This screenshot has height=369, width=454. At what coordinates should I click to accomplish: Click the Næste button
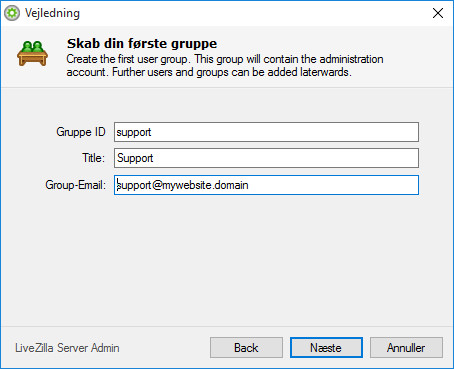(x=326, y=348)
